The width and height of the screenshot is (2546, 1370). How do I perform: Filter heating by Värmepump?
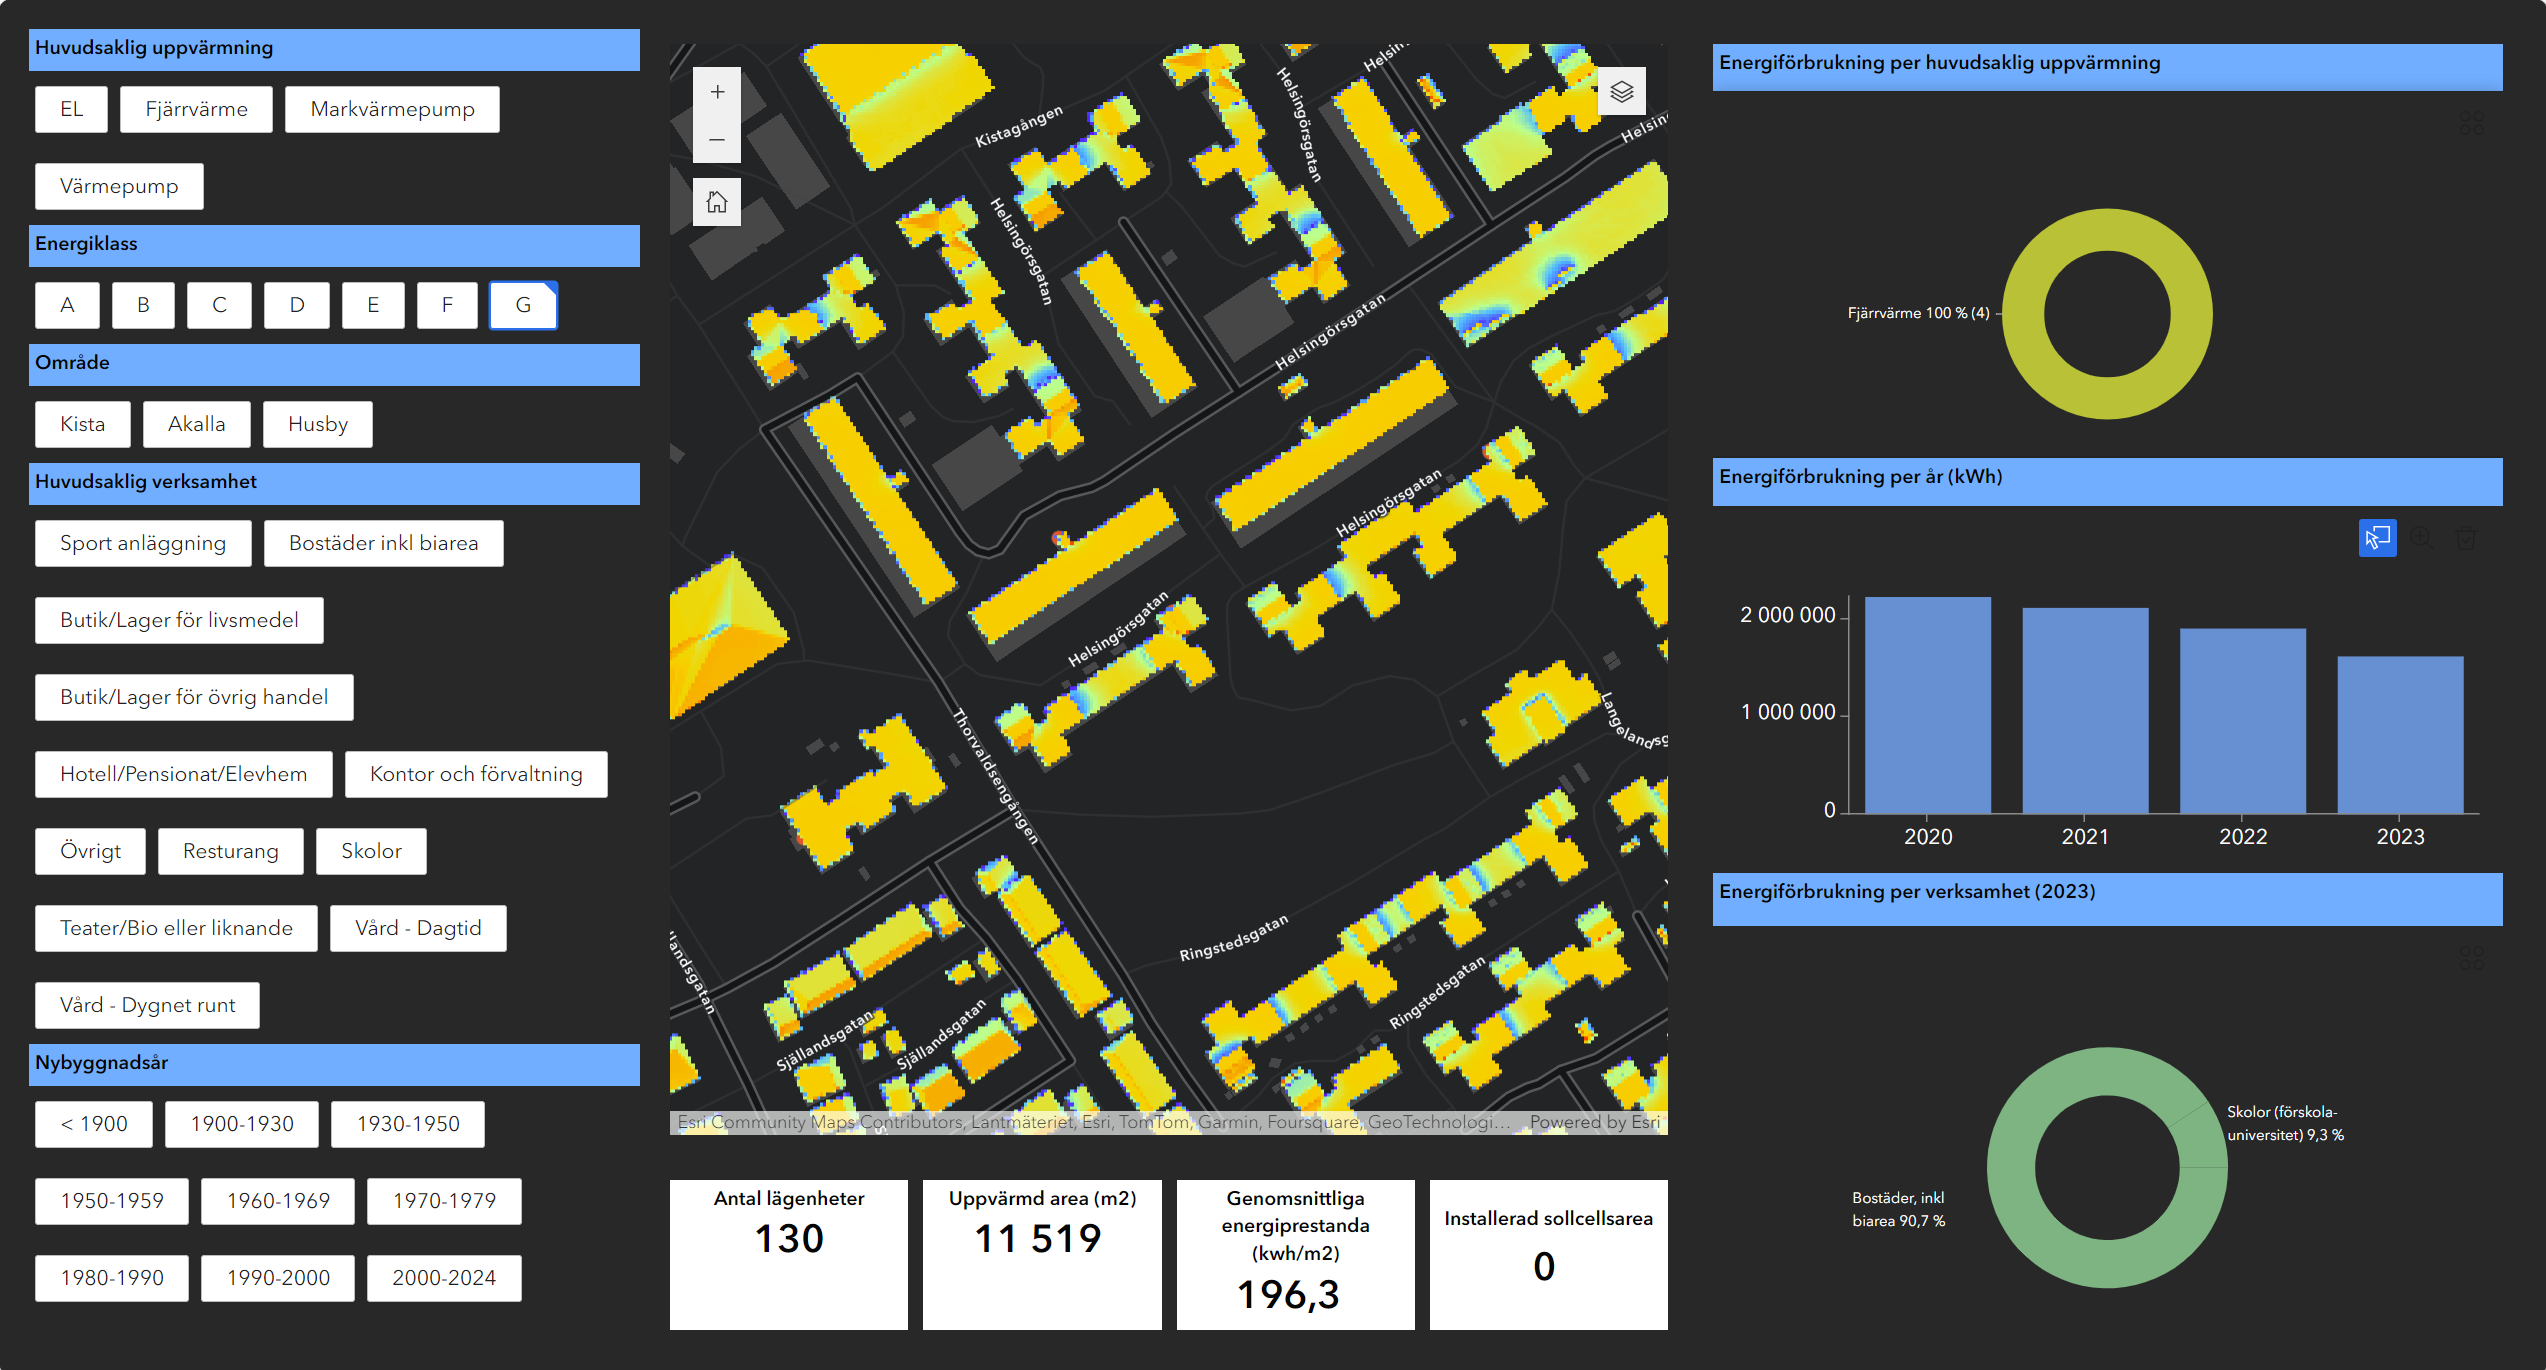click(x=119, y=186)
